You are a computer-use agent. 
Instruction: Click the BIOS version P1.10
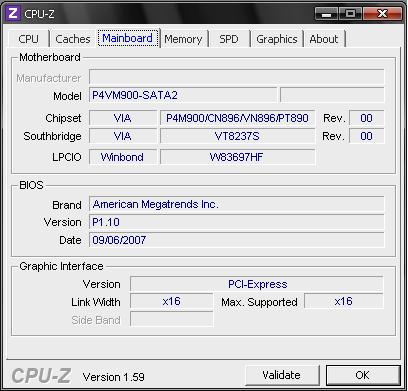click(237, 222)
